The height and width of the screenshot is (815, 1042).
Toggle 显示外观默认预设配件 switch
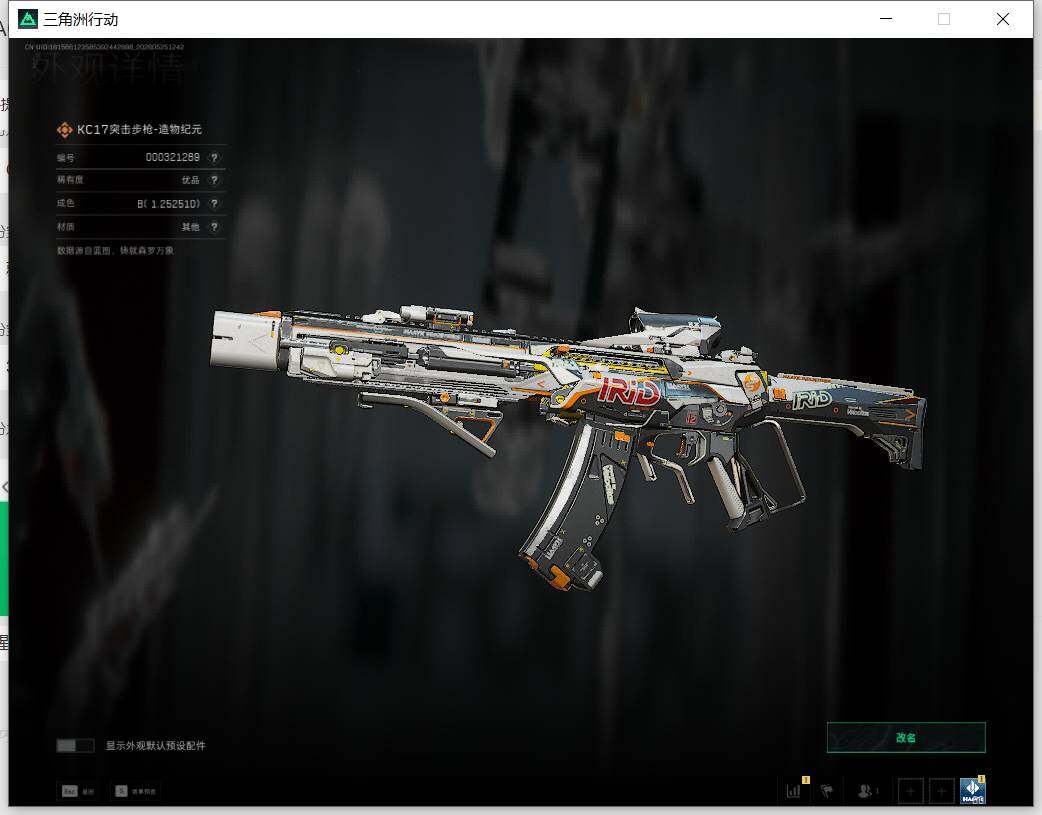(75, 745)
